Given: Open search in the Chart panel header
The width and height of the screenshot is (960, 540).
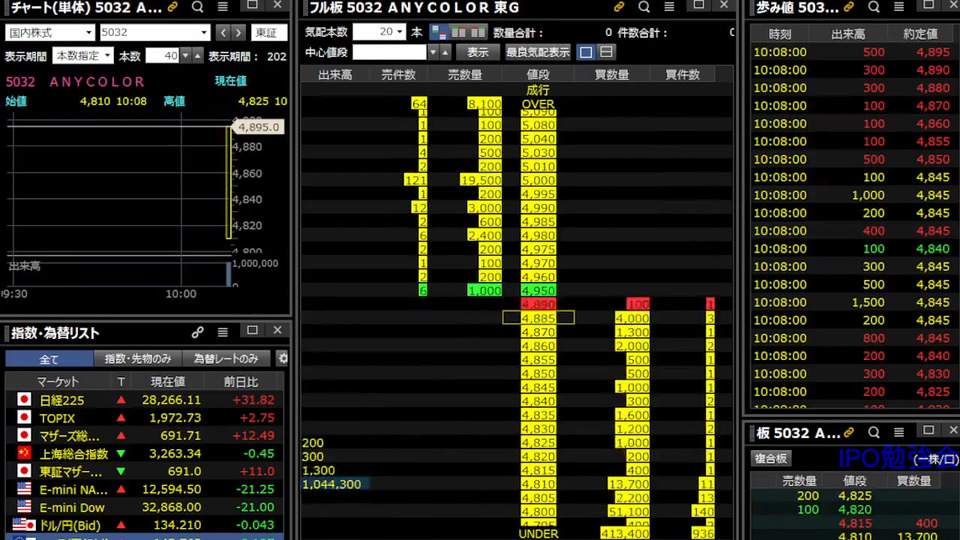Looking at the screenshot, I should coord(197,7).
